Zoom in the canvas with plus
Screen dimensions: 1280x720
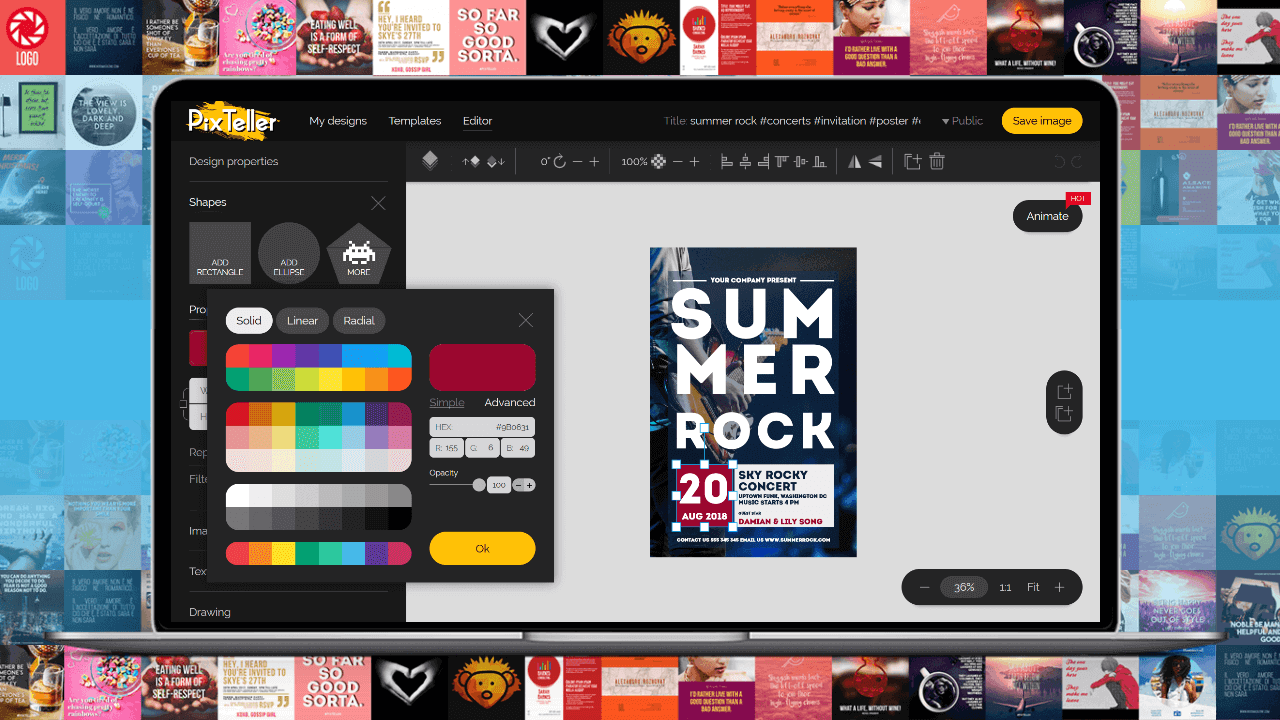pyautogui.click(x=1059, y=587)
